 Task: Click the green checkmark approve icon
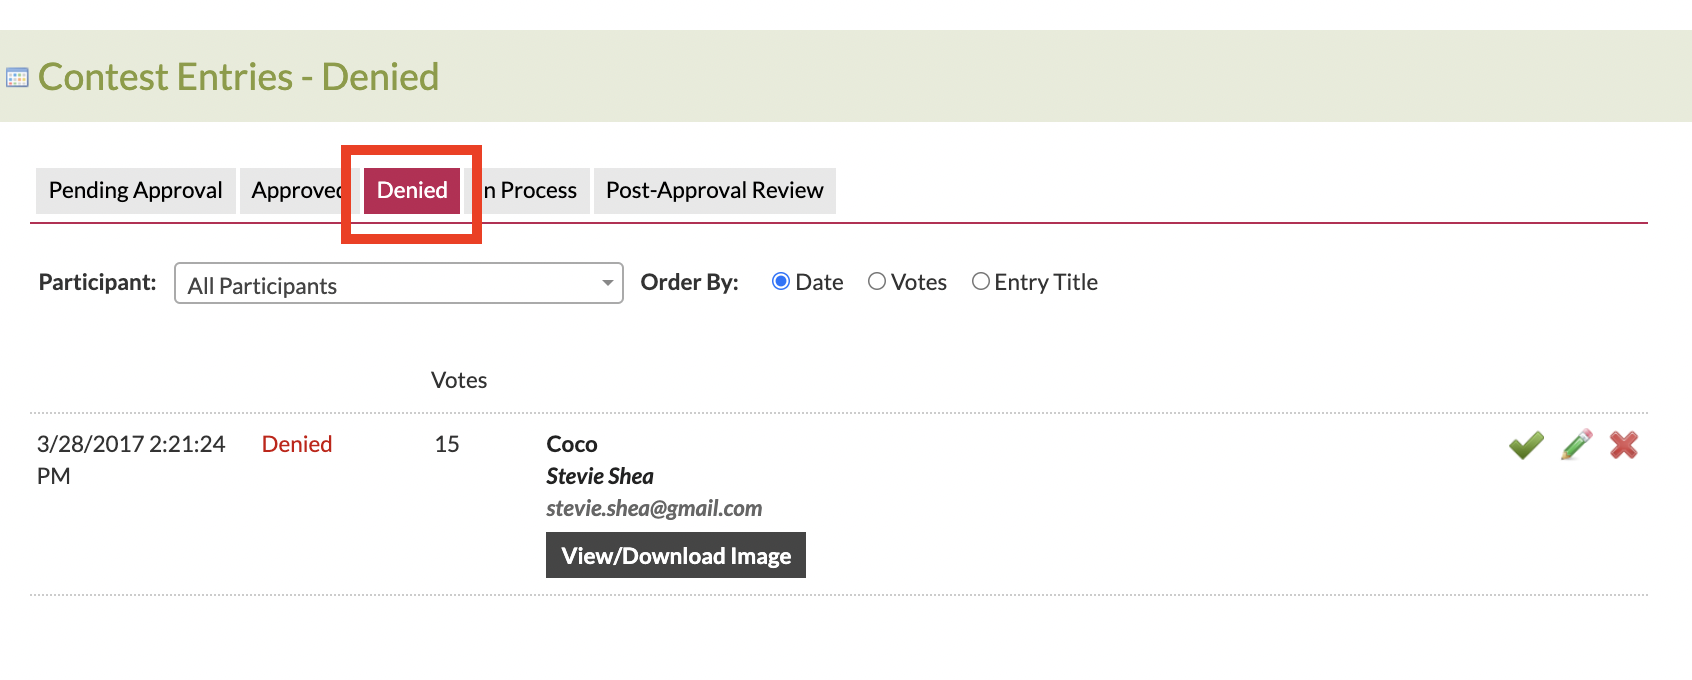(x=1526, y=445)
